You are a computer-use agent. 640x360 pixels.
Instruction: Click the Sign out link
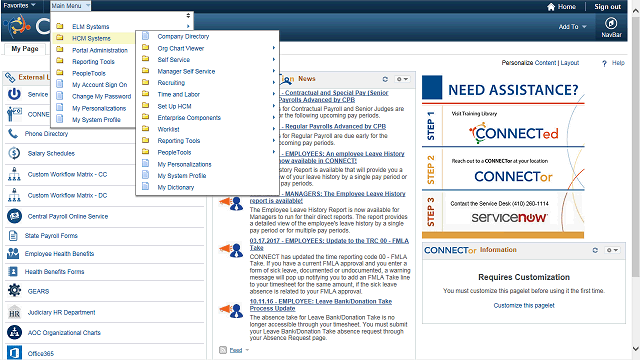(607, 7)
